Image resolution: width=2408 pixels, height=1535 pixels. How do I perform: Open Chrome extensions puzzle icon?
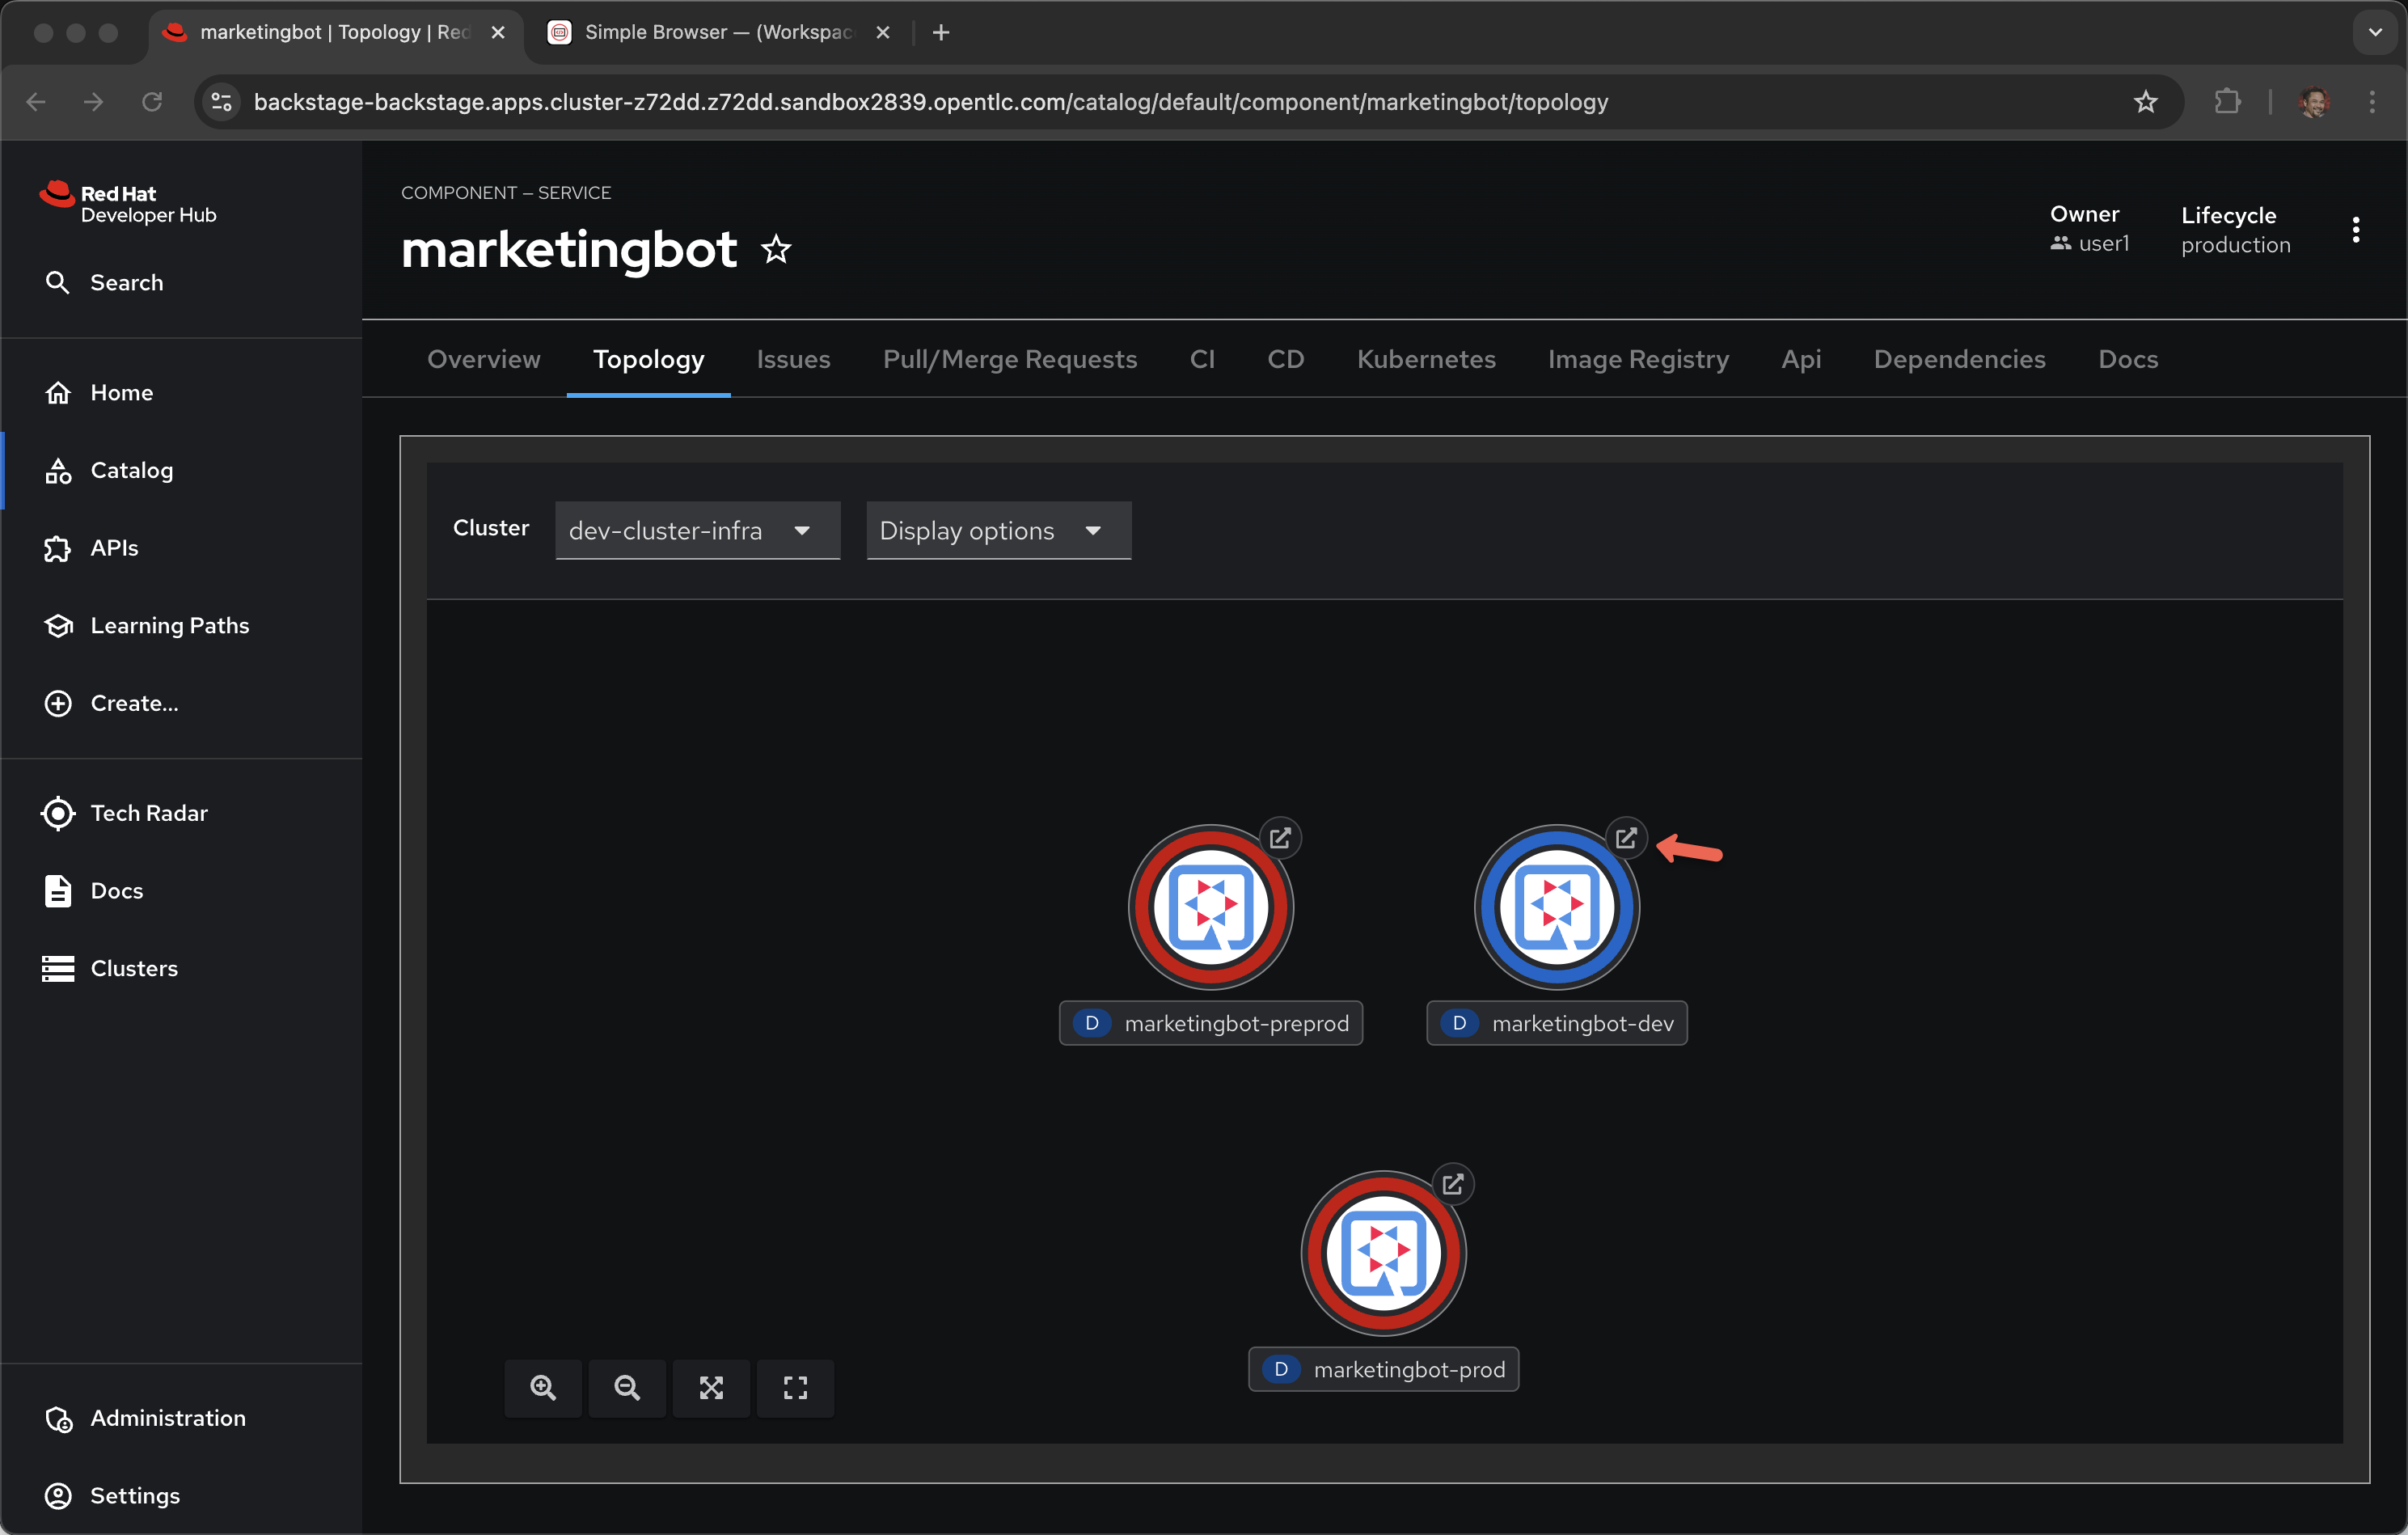(x=2226, y=102)
